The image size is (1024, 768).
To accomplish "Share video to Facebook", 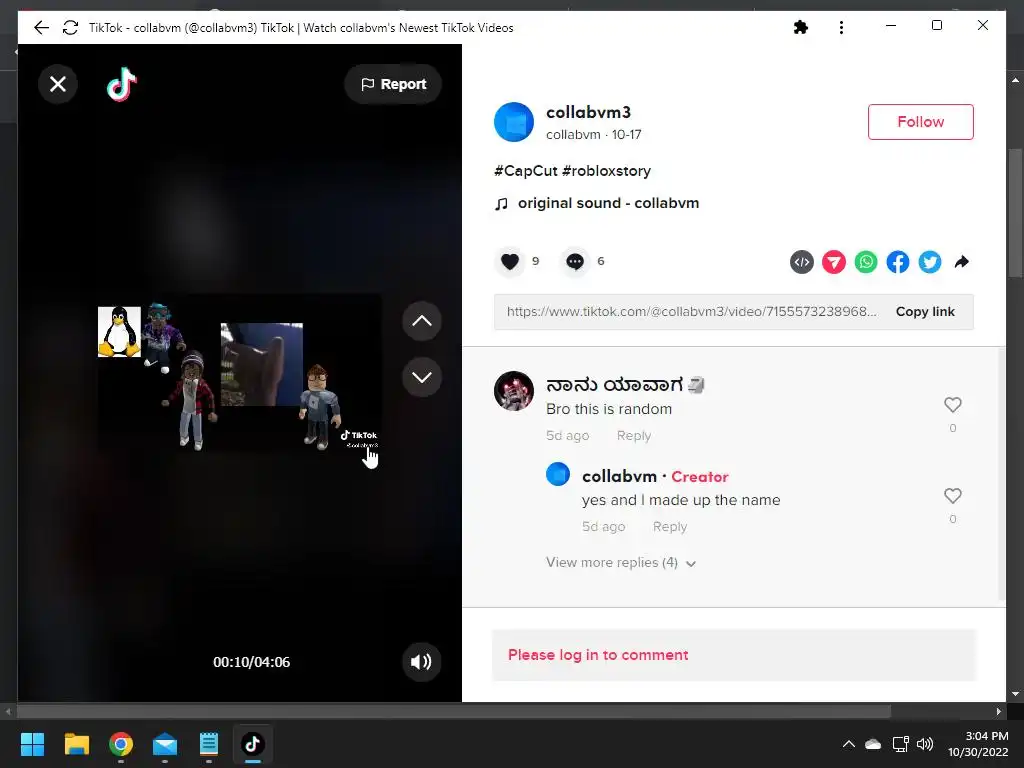I will pyautogui.click(x=898, y=262).
